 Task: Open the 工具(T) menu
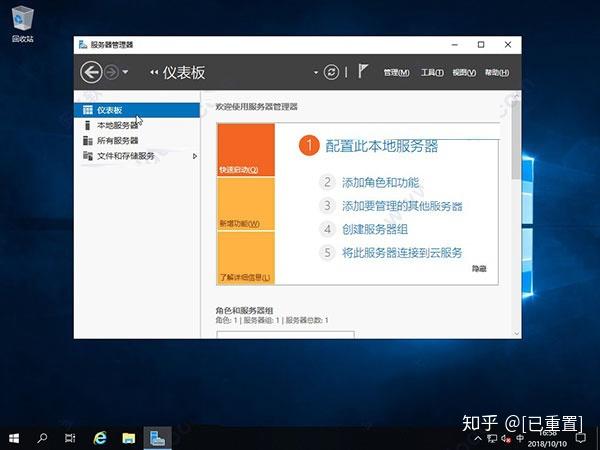click(432, 73)
